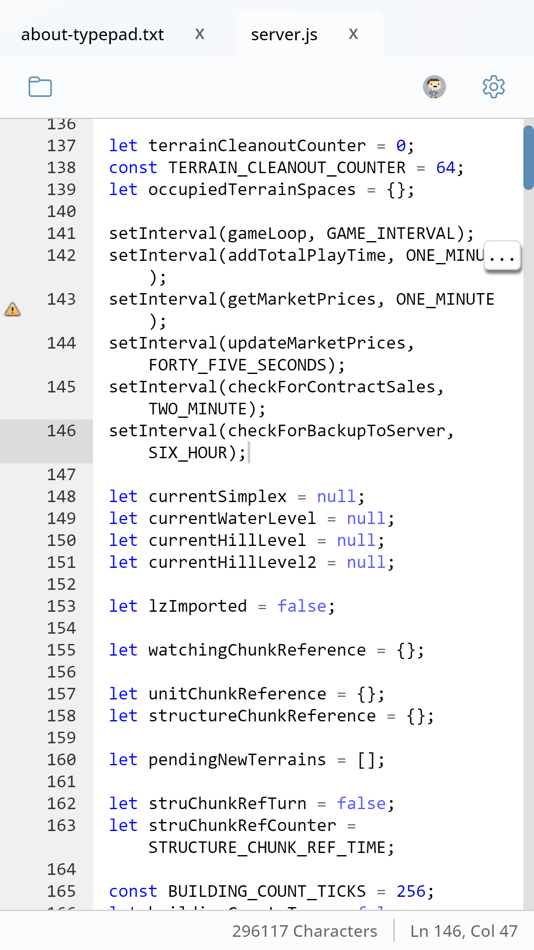534x950 pixels.
Task: Click the vertical scrollbar thumb
Action: (x=529, y=158)
